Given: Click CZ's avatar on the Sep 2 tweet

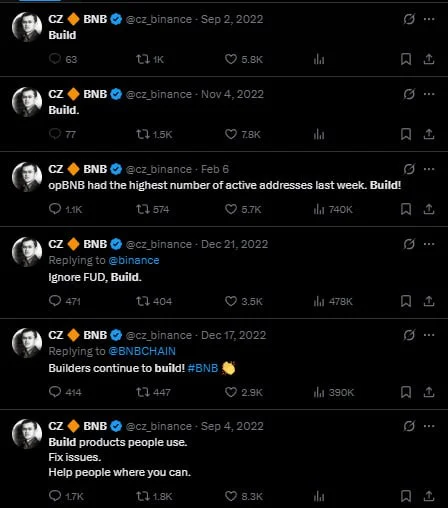Looking at the screenshot, I should [27, 27].
